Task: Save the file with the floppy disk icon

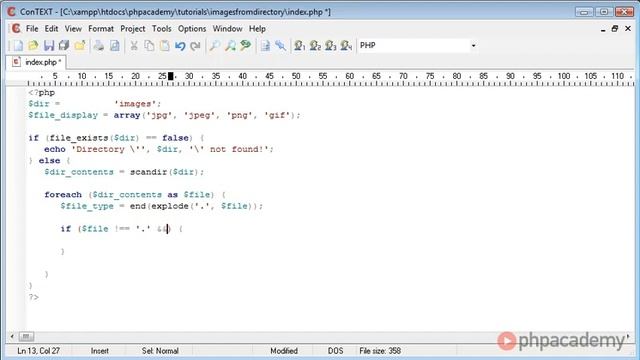Action: click(x=49, y=46)
